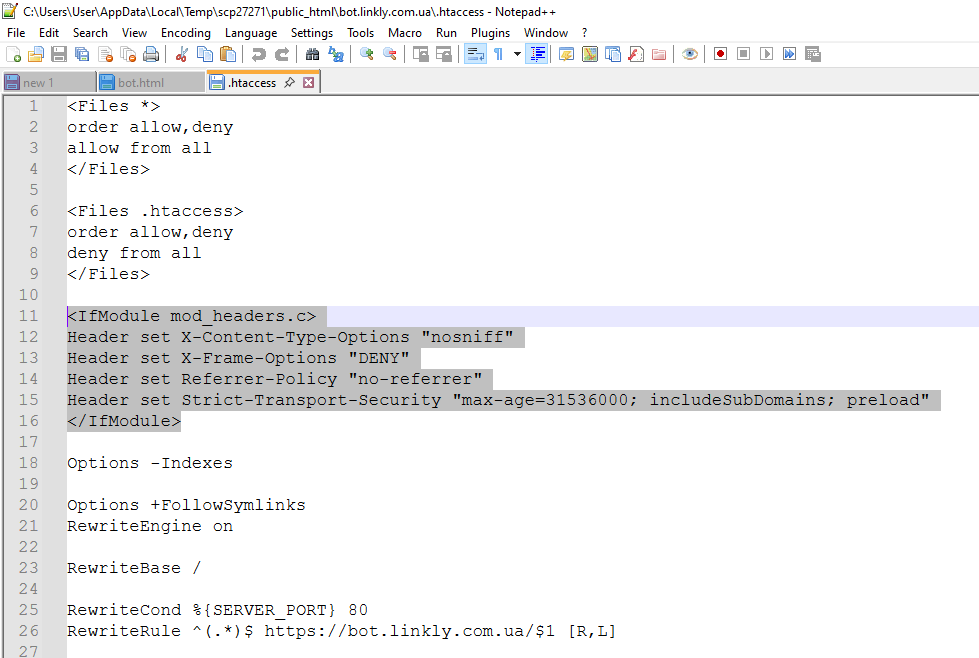
Task: Toggle monitoring with the eye icon
Action: [x=689, y=54]
